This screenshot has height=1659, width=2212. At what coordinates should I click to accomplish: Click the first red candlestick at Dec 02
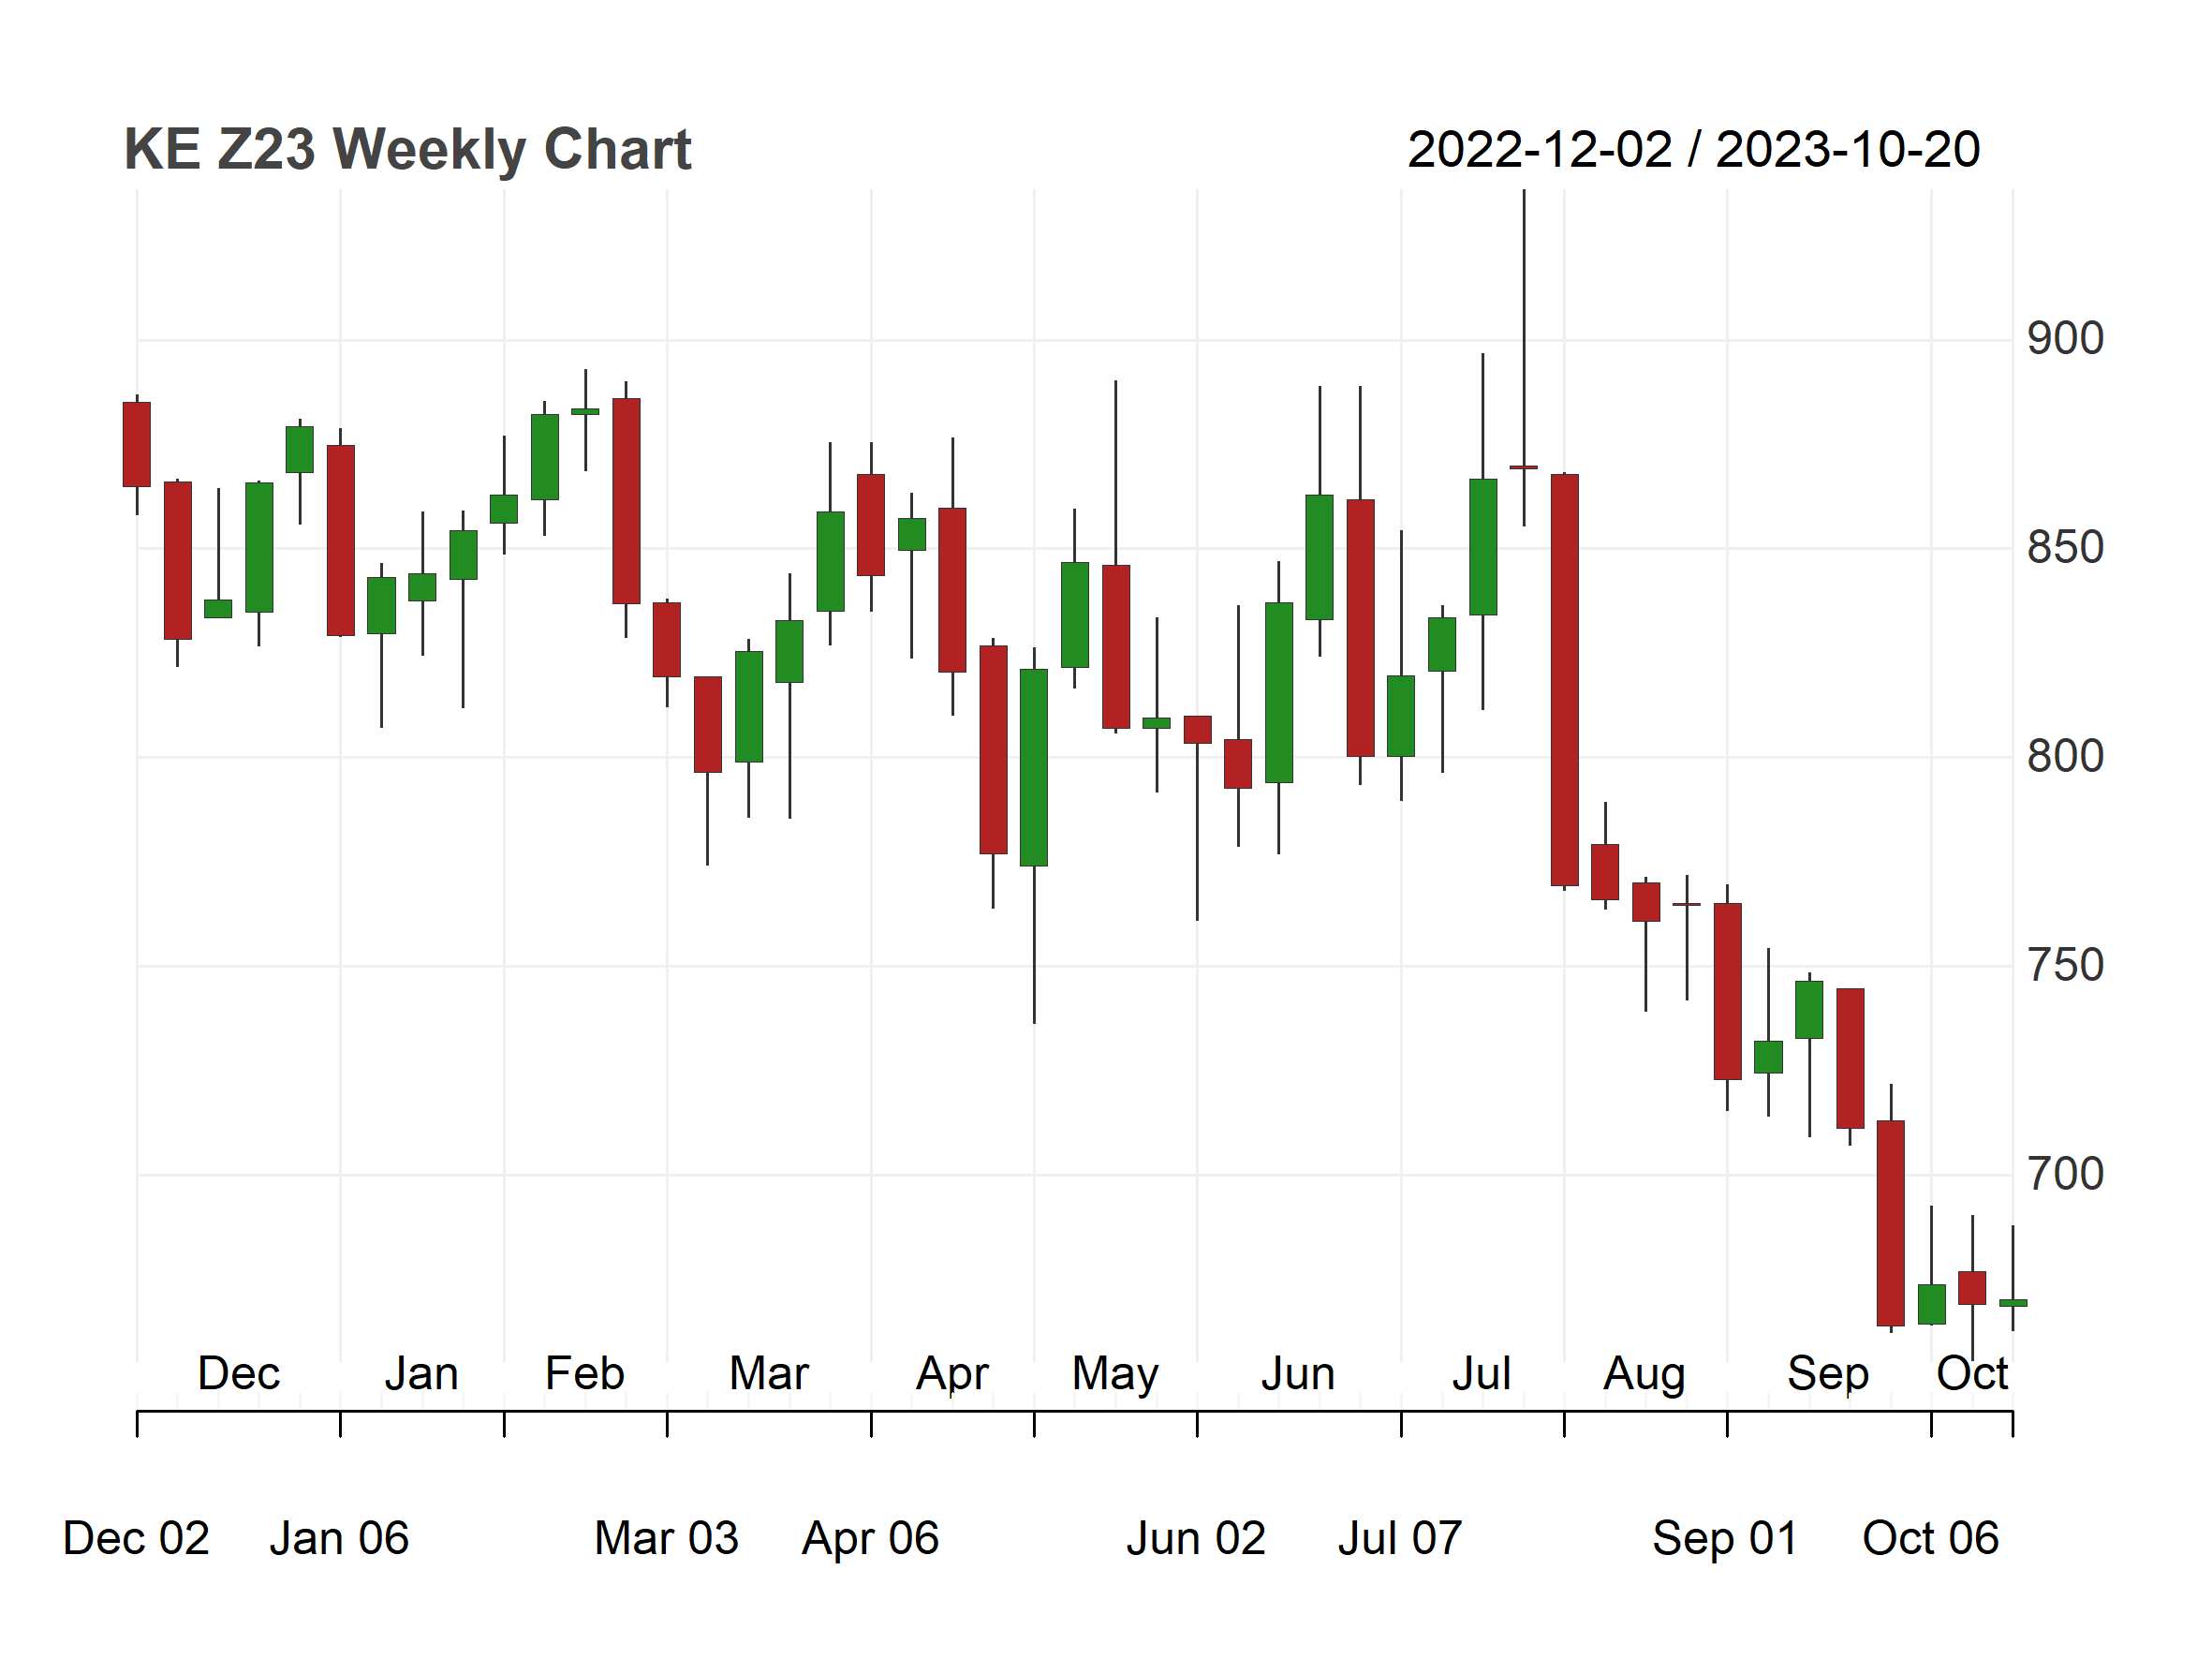pyautogui.click(x=137, y=444)
